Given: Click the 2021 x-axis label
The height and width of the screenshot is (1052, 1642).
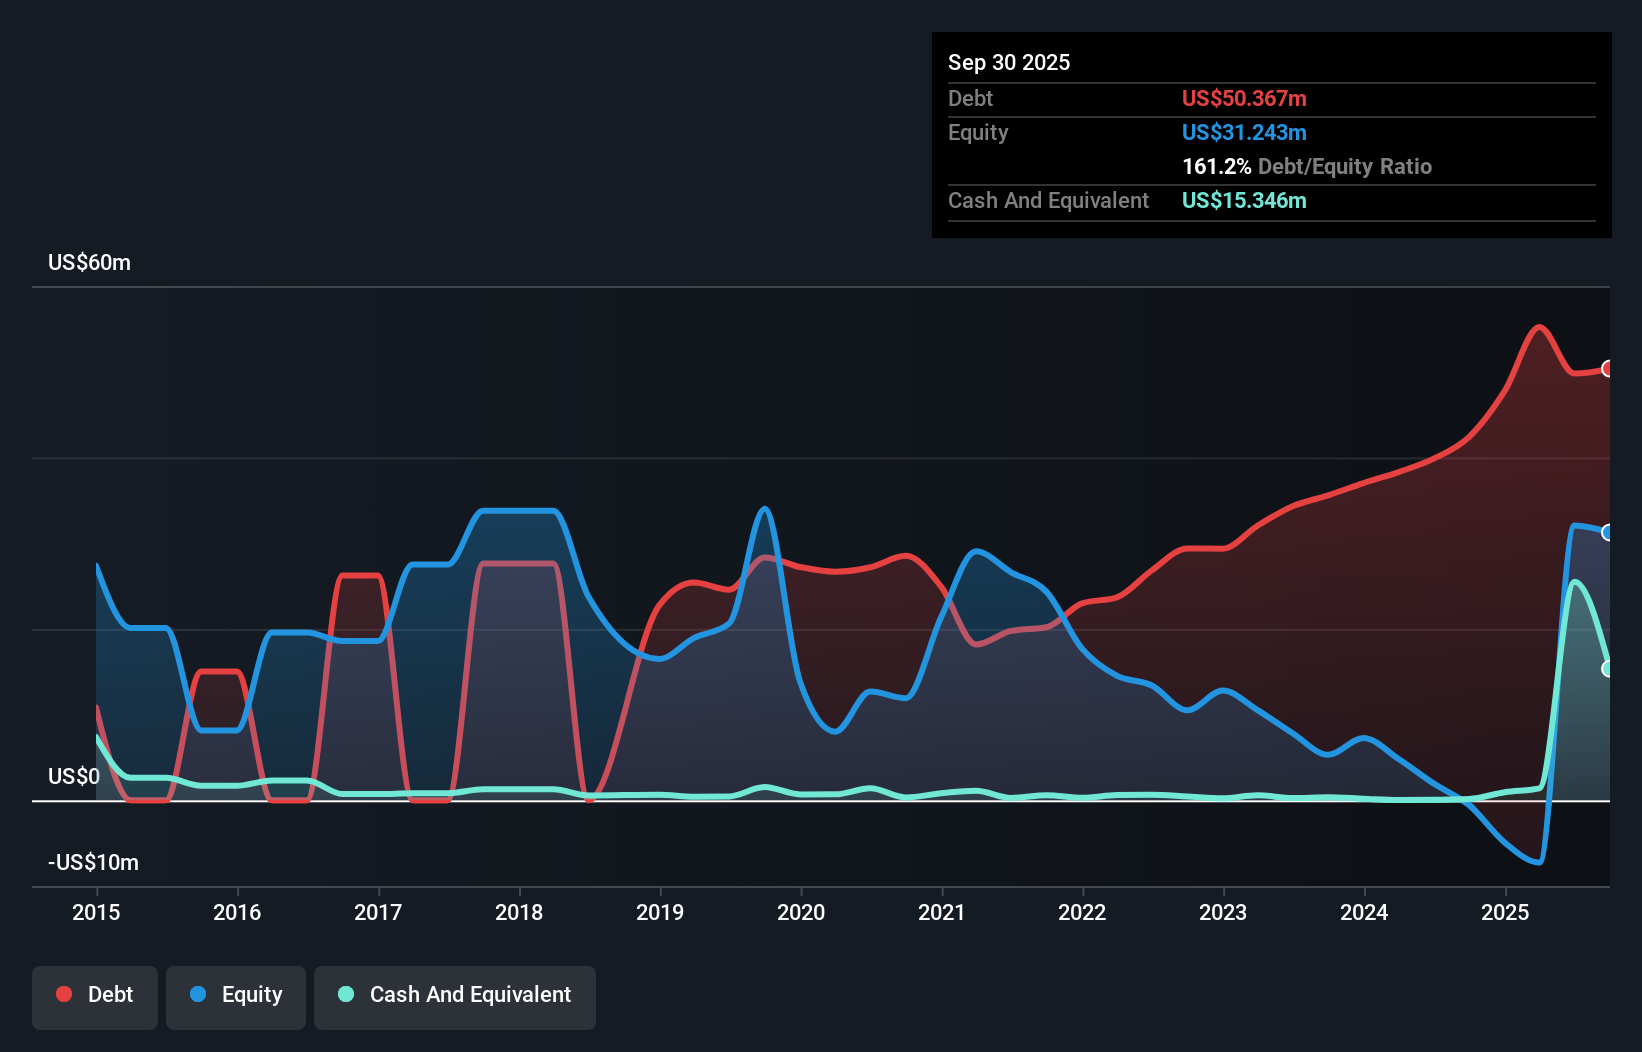Looking at the screenshot, I should tap(942, 912).
